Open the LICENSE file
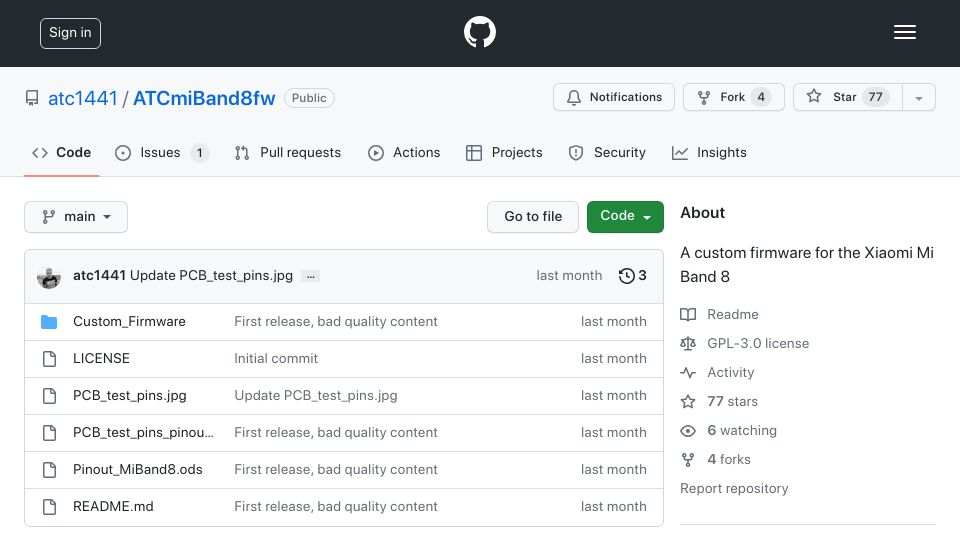This screenshot has width=960, height=540. pos(101,359)
